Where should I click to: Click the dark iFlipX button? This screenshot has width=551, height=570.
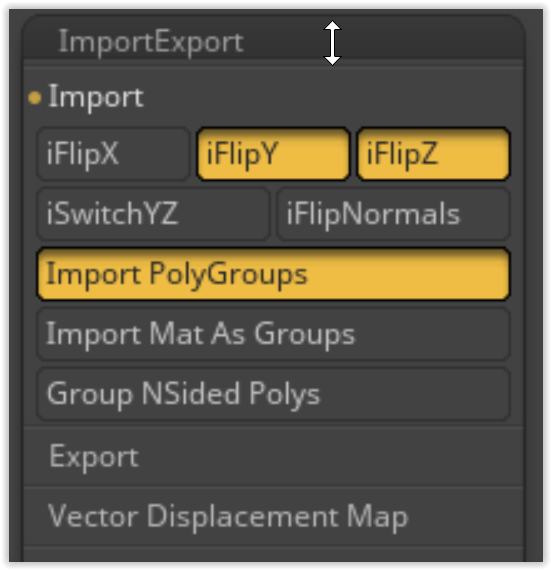click(113, 154)
